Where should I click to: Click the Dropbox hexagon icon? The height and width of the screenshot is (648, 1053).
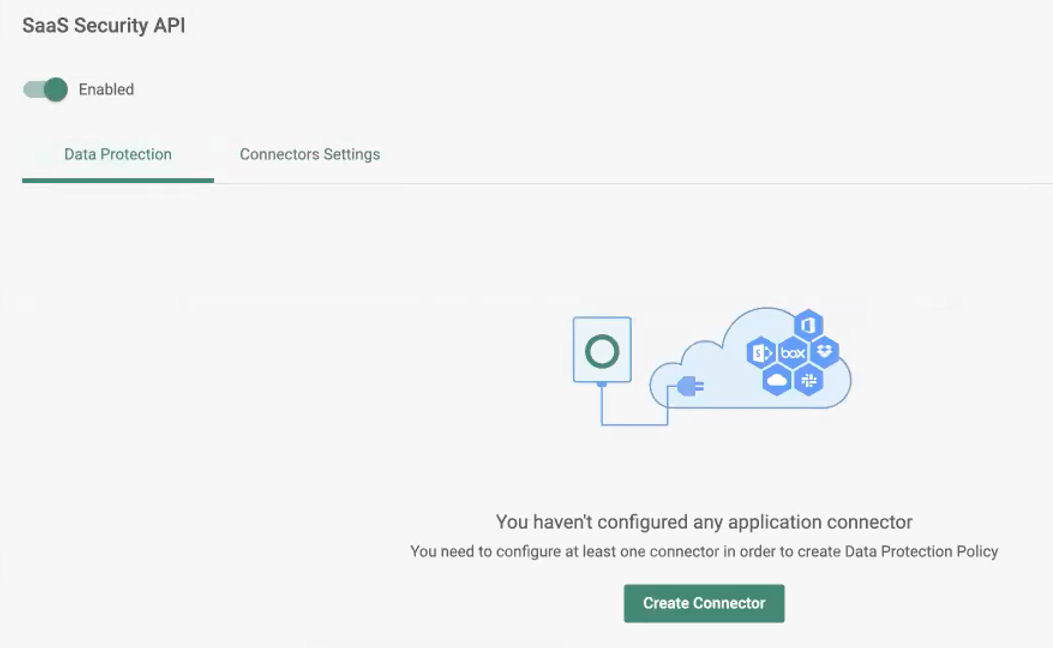[826, 352]
